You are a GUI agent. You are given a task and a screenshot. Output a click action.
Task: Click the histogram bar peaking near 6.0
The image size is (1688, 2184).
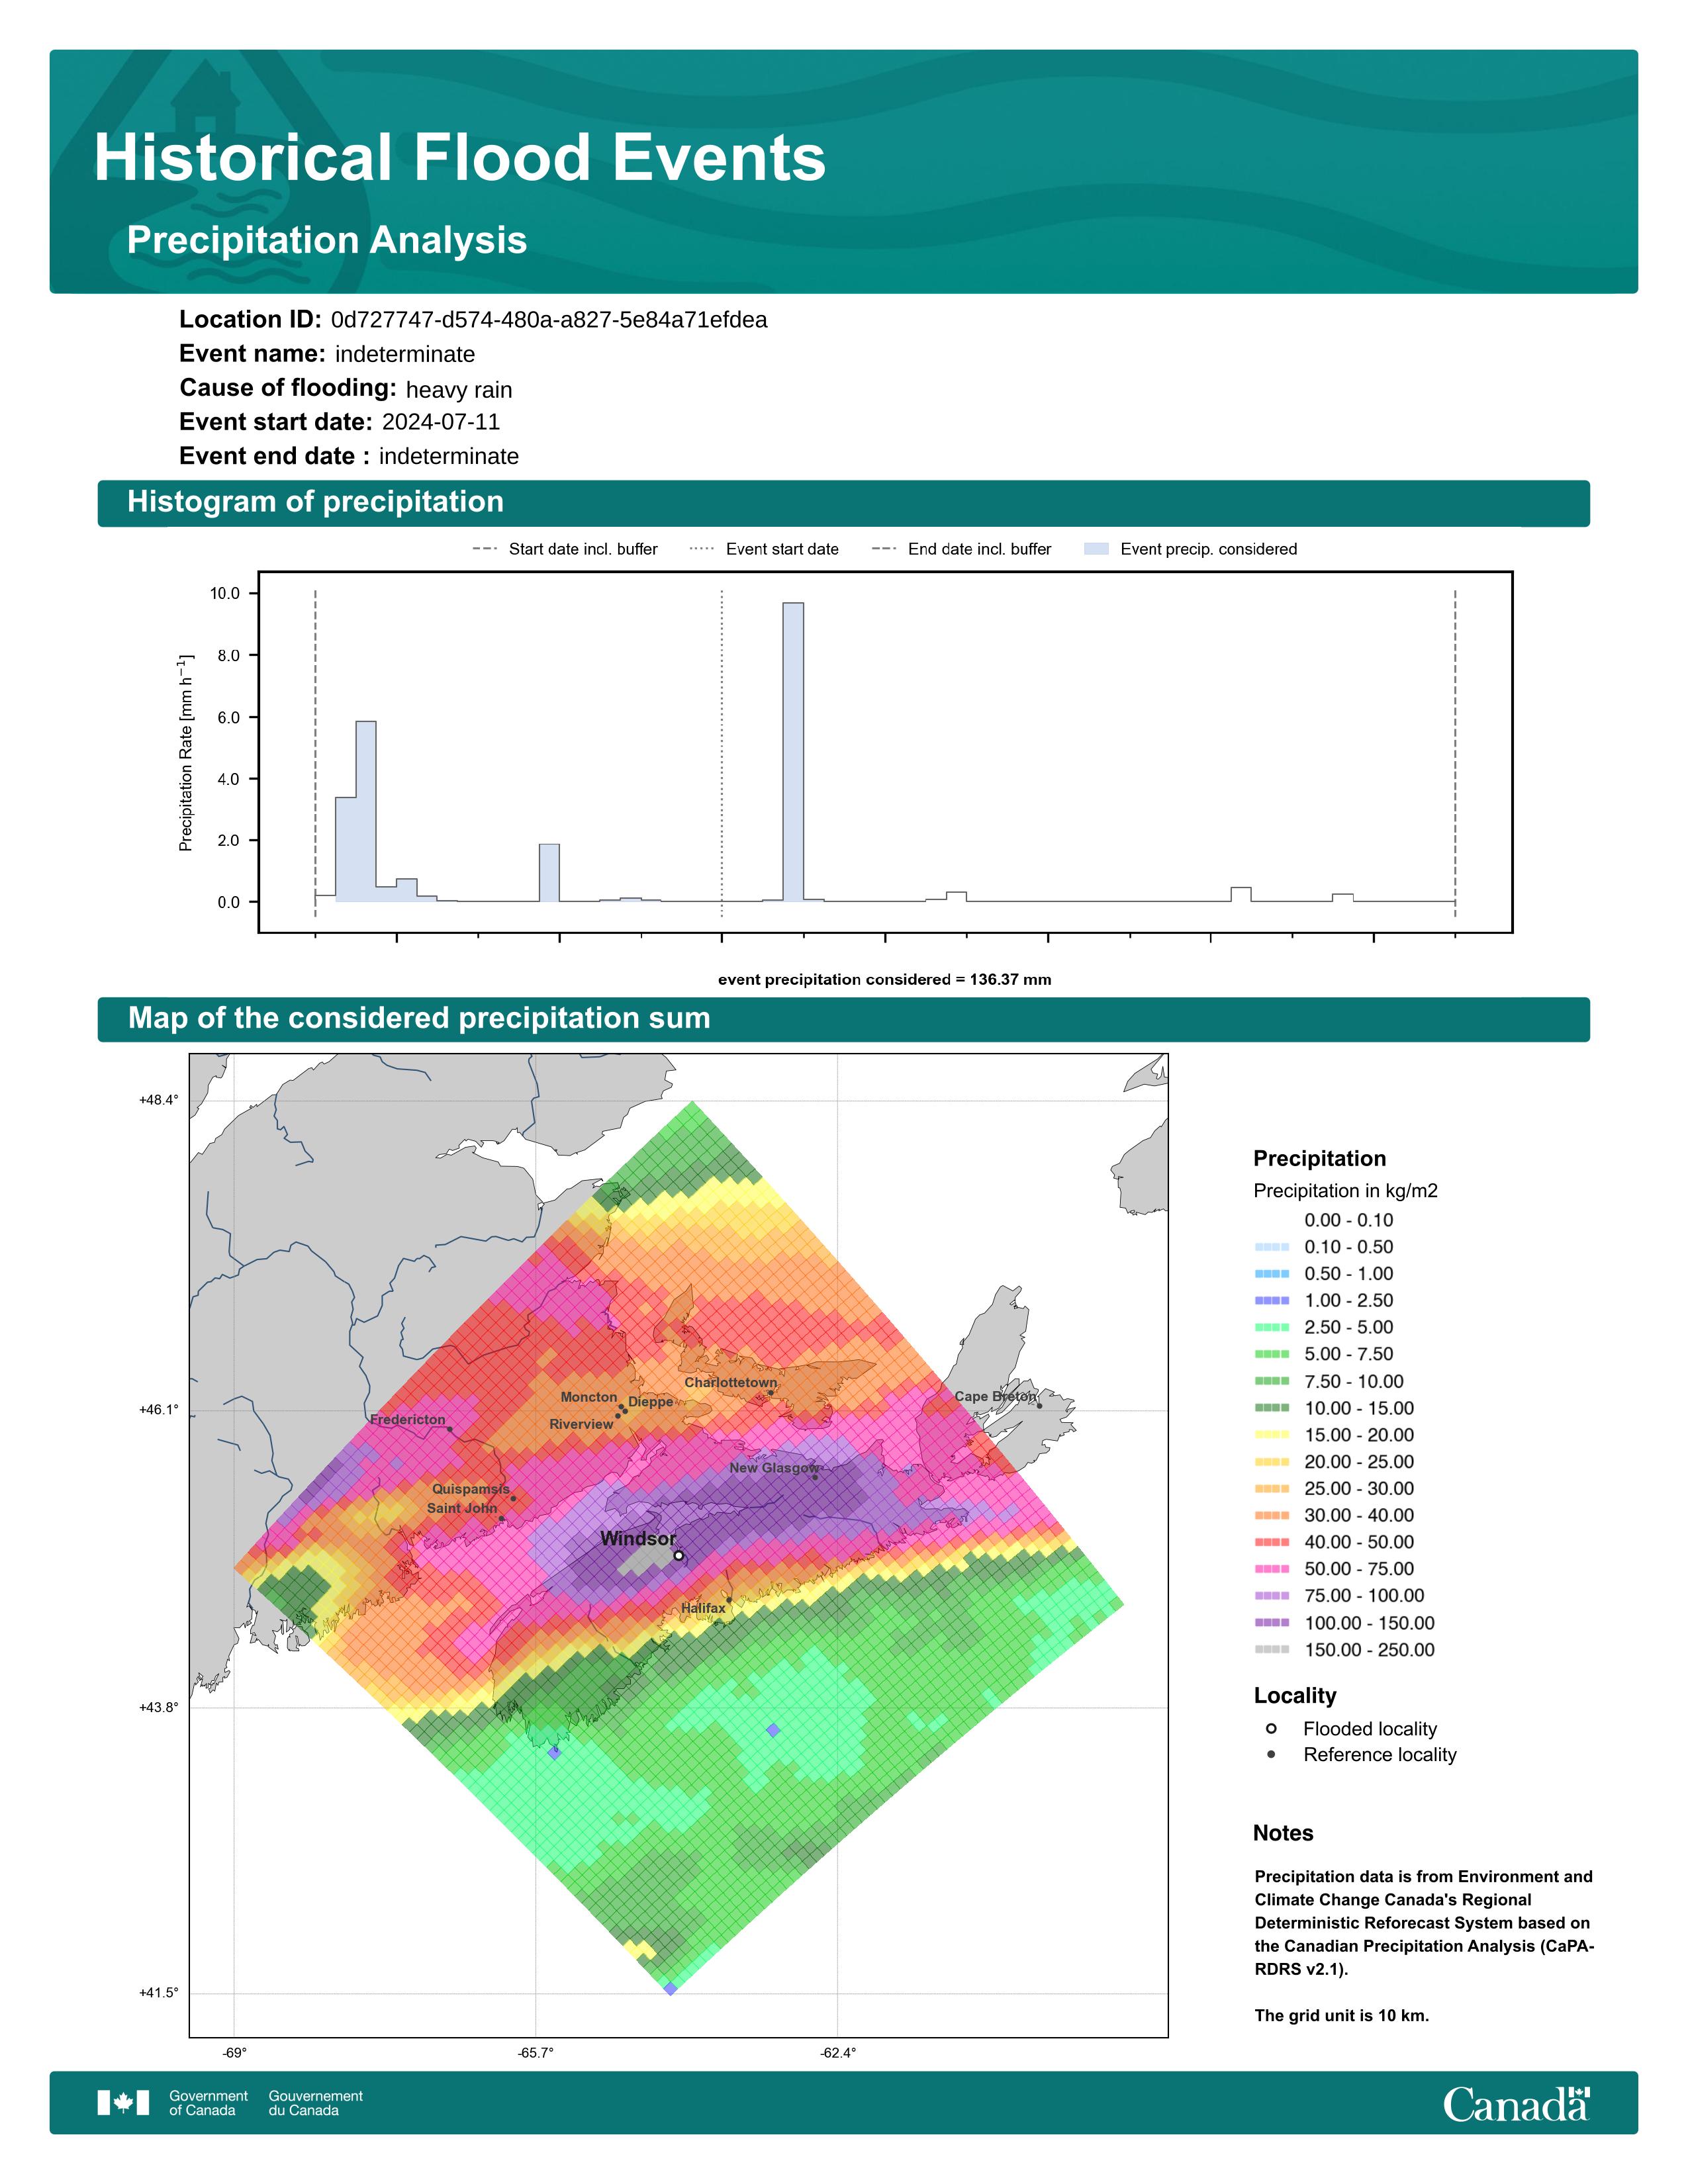click(366, 811)
